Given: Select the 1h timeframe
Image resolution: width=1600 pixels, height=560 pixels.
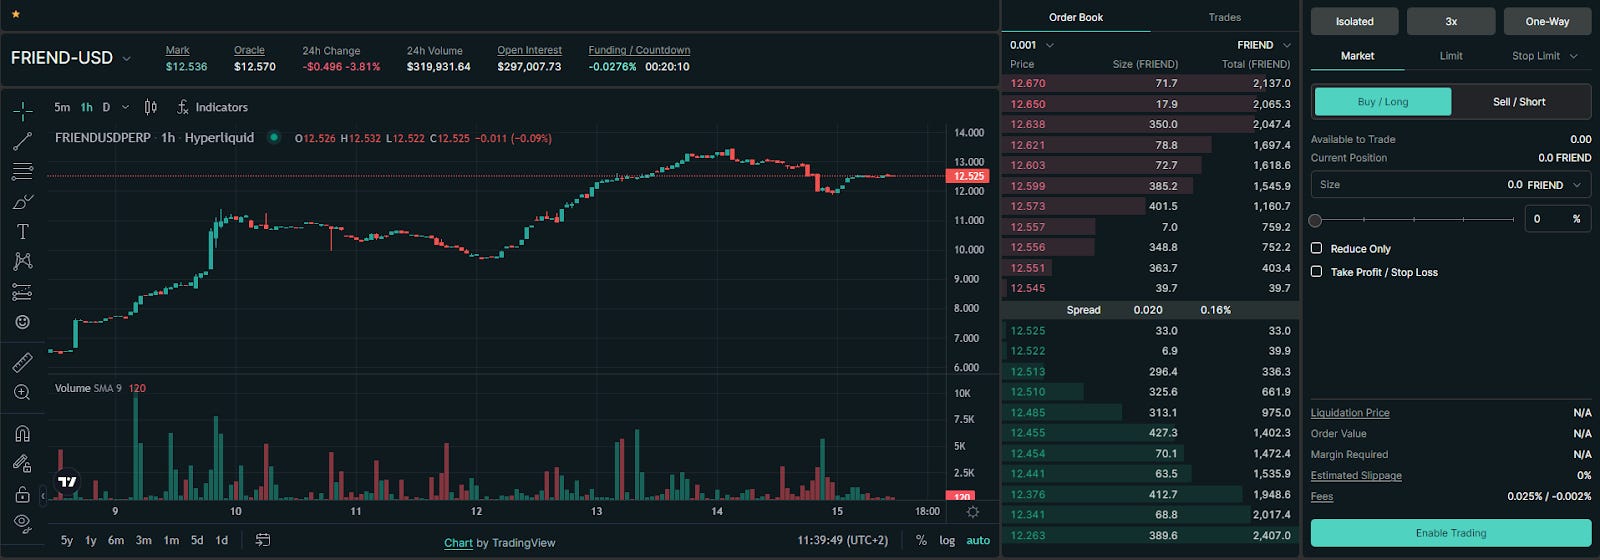Looking at the screenshot, I should [x=87, y=107].
